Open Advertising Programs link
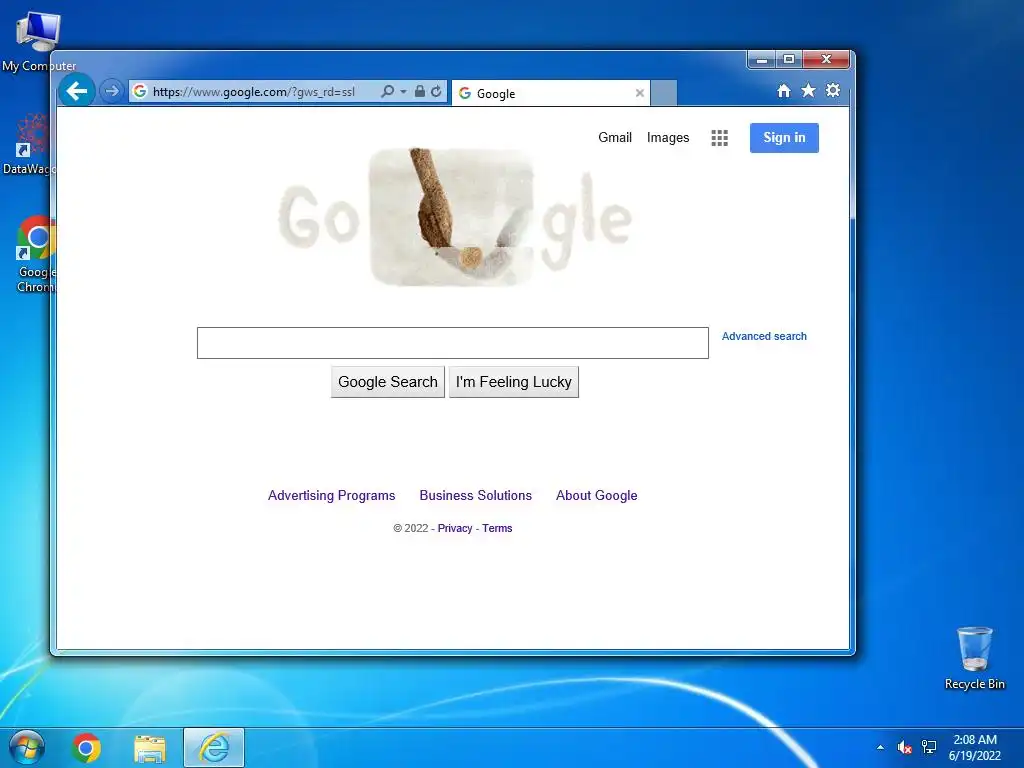The image size is (1024, 768). click(x=332, y=496)
